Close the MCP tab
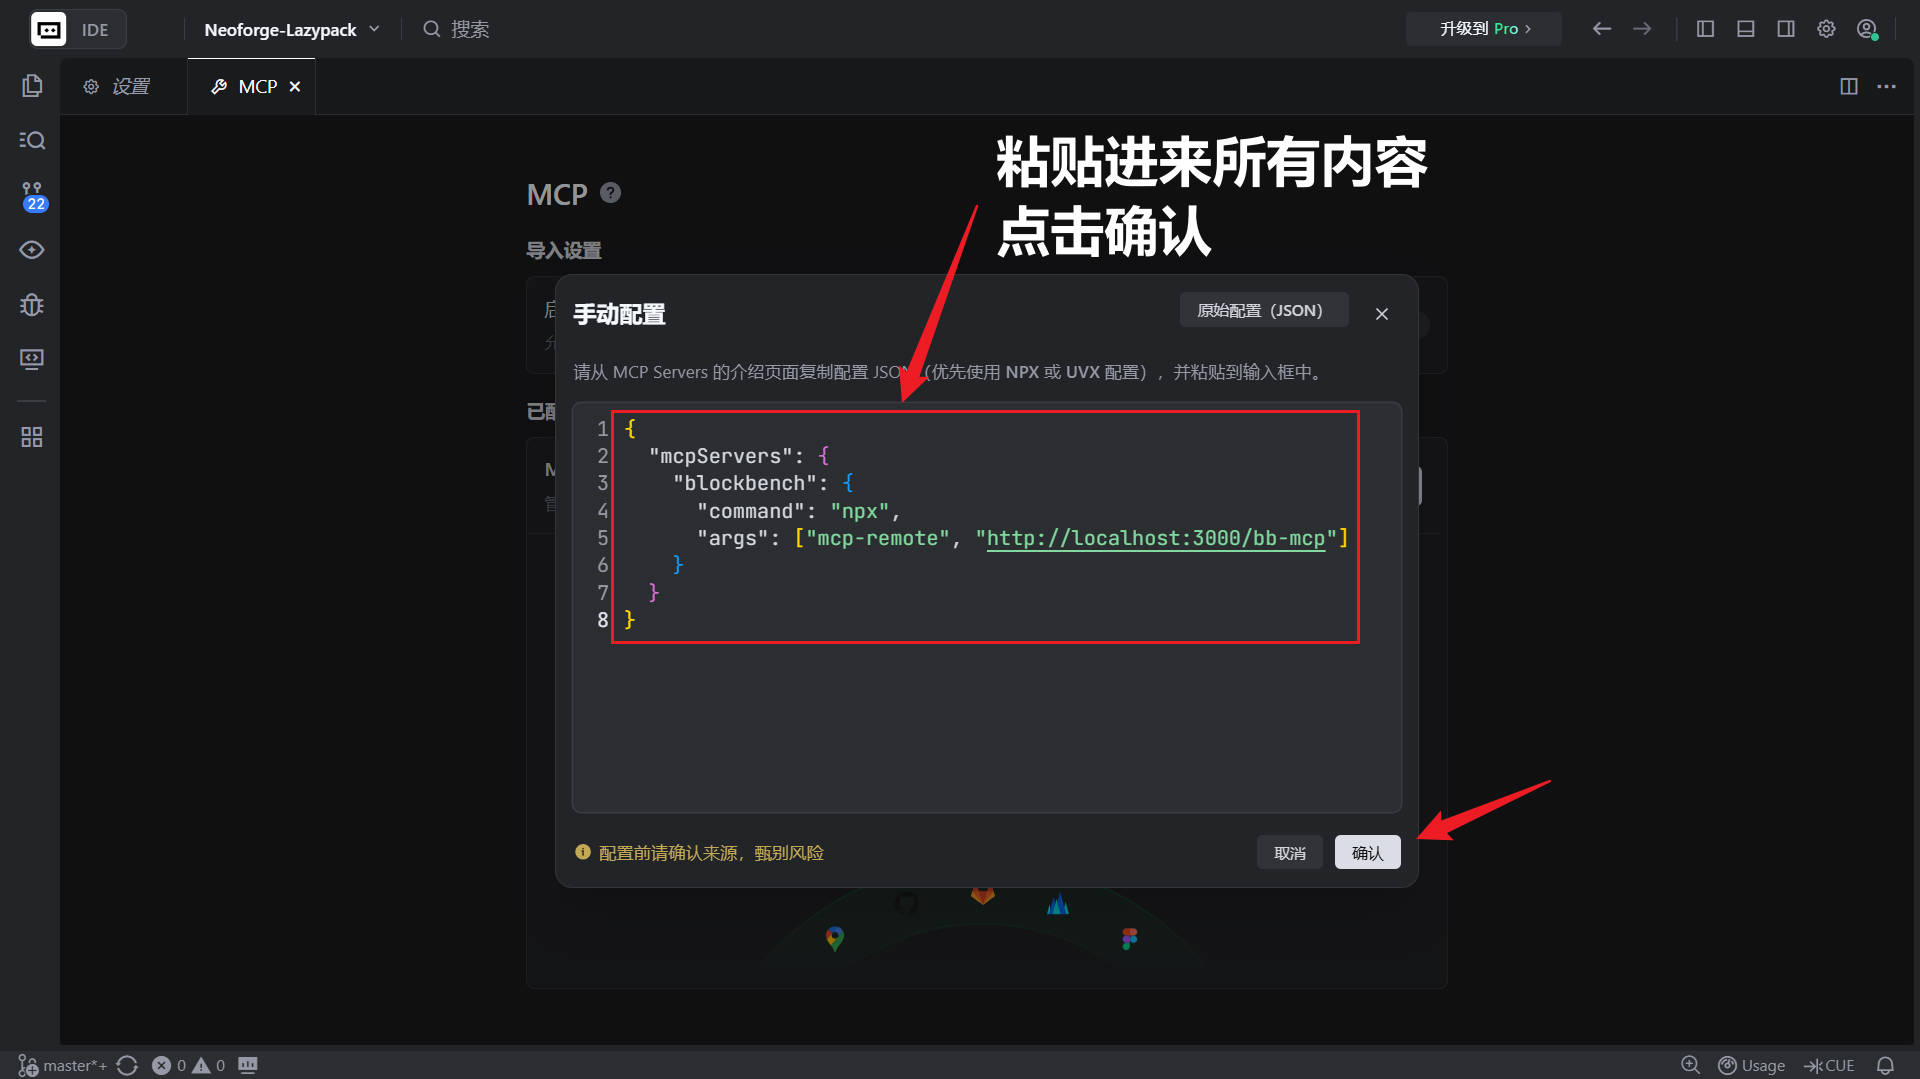 (x=295, y=87)
